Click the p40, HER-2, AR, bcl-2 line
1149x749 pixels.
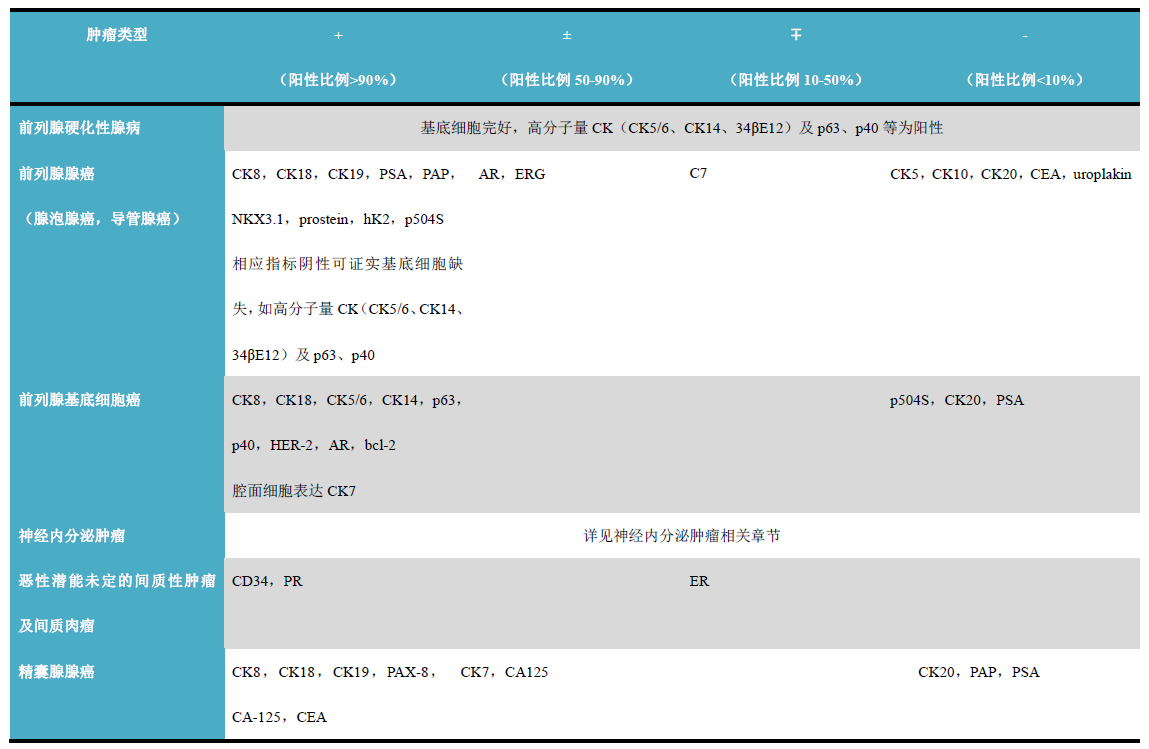click(x=313, y=445)
